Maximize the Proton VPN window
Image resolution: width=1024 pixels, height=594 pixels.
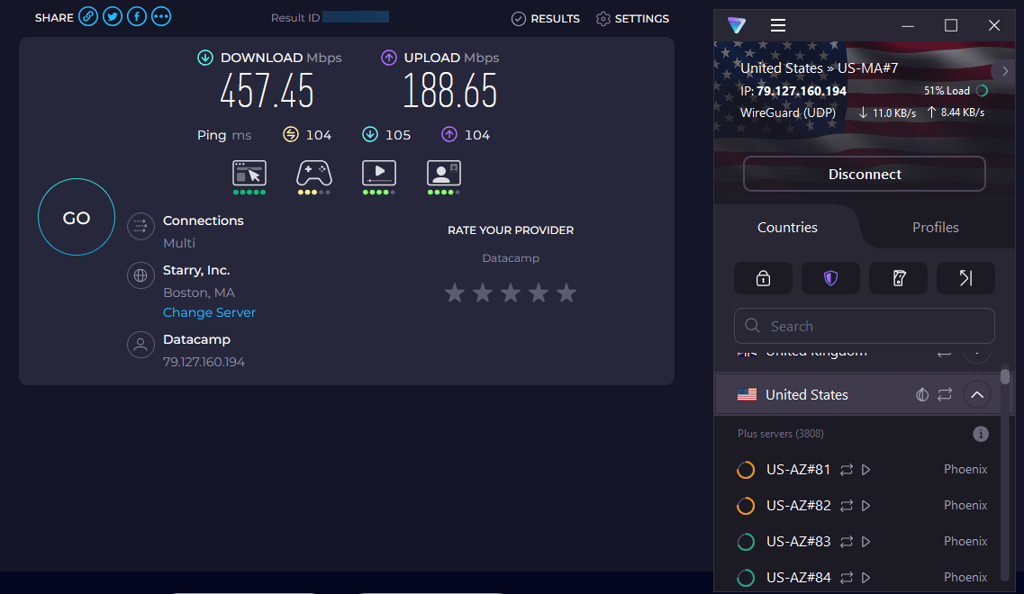[951, 25]
